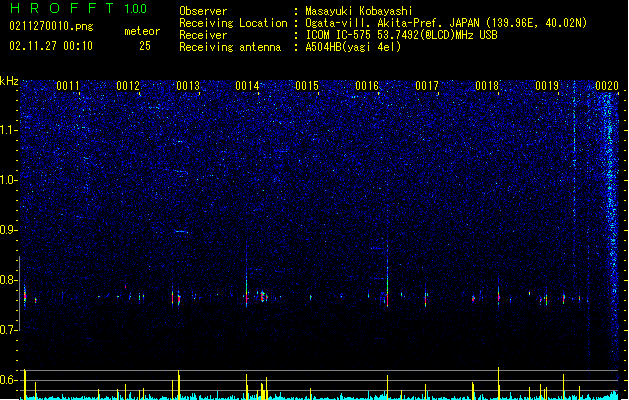Click the 0017 time marker
Image resolution: width=629 pixels, height=400 pixels.
(427, 86)
